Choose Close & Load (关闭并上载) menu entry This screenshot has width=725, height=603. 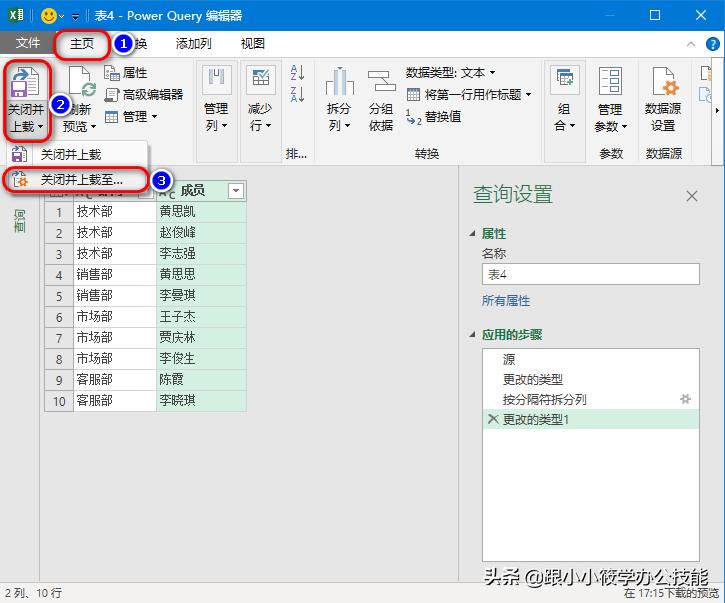tap(75, 154)
